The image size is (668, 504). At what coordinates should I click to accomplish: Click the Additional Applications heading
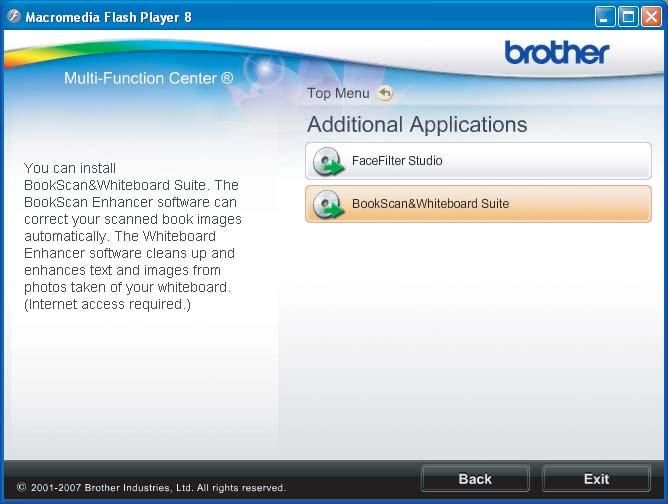click(417, 124)
